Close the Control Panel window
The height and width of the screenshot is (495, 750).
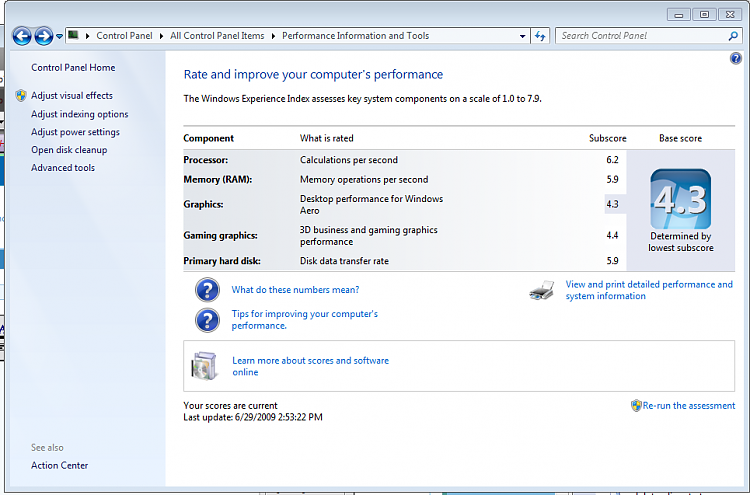[730, 15]
